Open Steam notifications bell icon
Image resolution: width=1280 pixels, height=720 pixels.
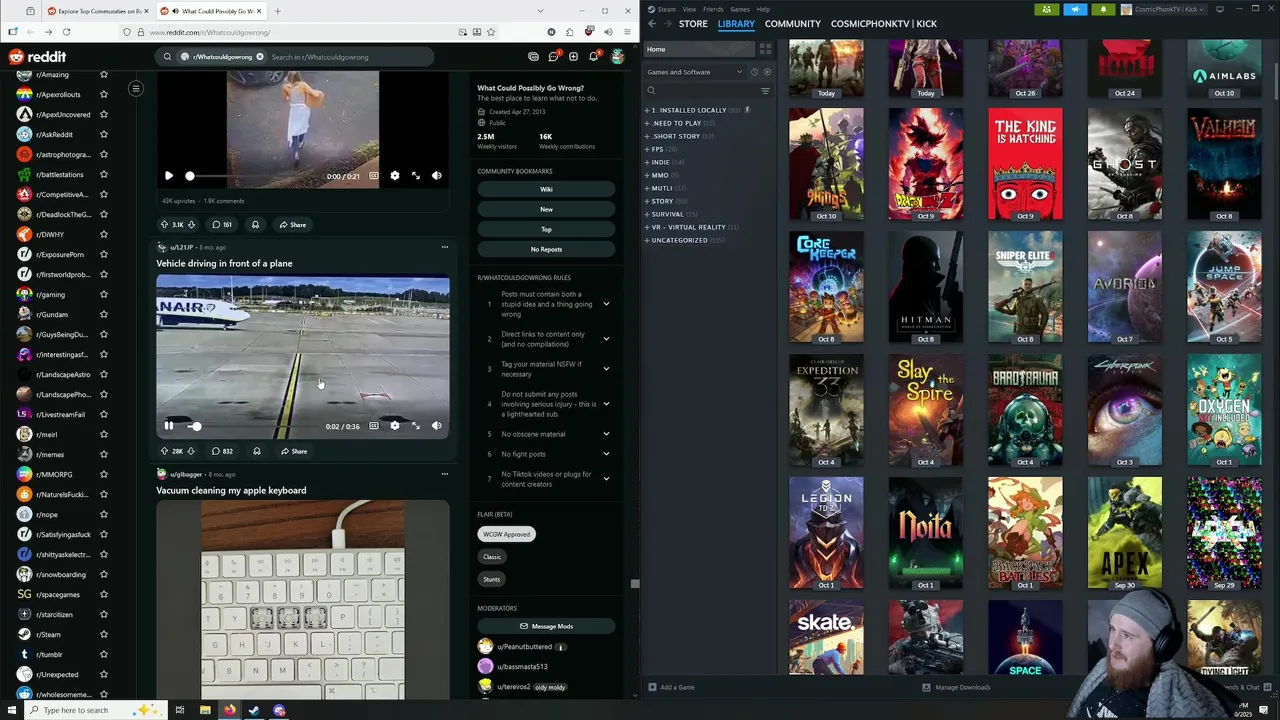[1103, 9]
